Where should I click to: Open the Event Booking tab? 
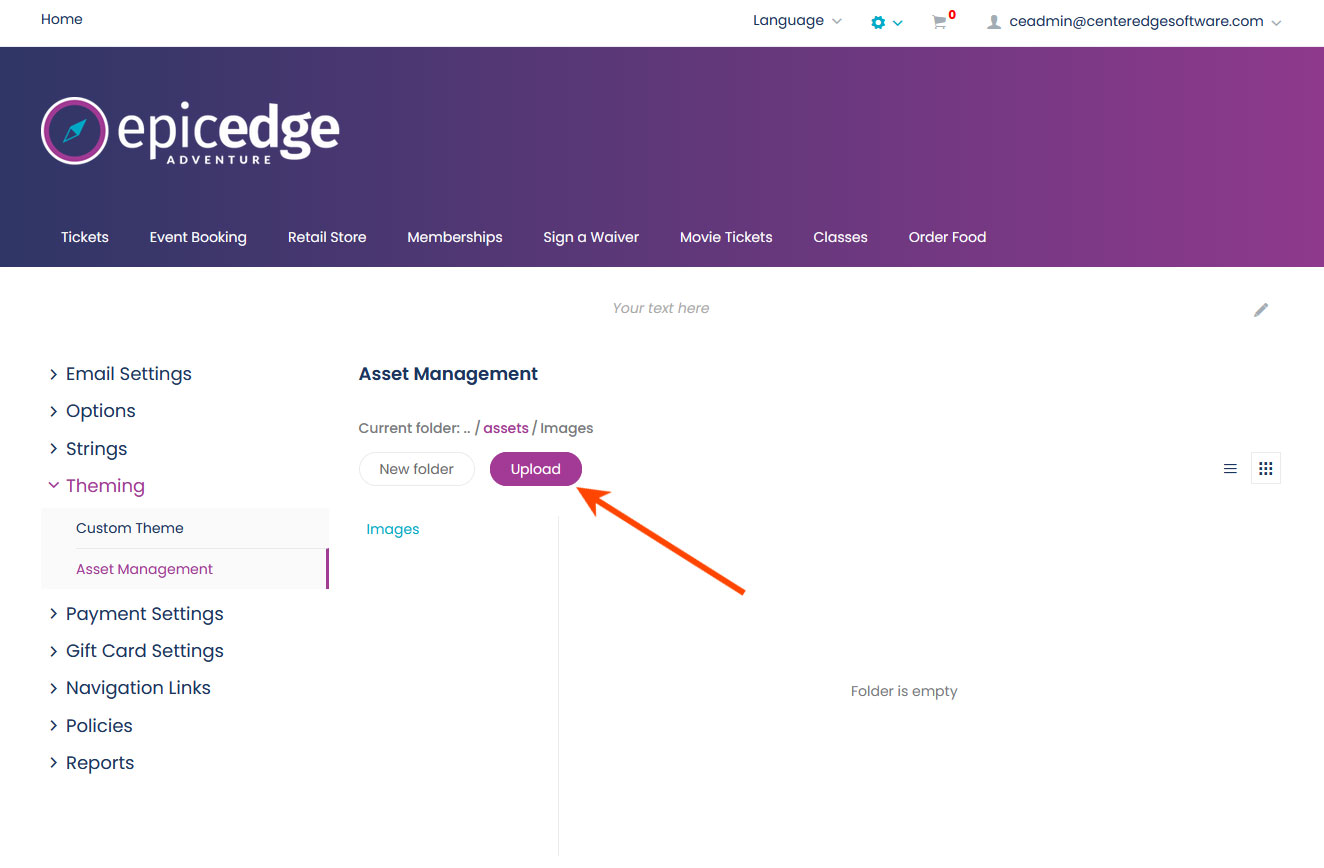(x=198, y=237)
